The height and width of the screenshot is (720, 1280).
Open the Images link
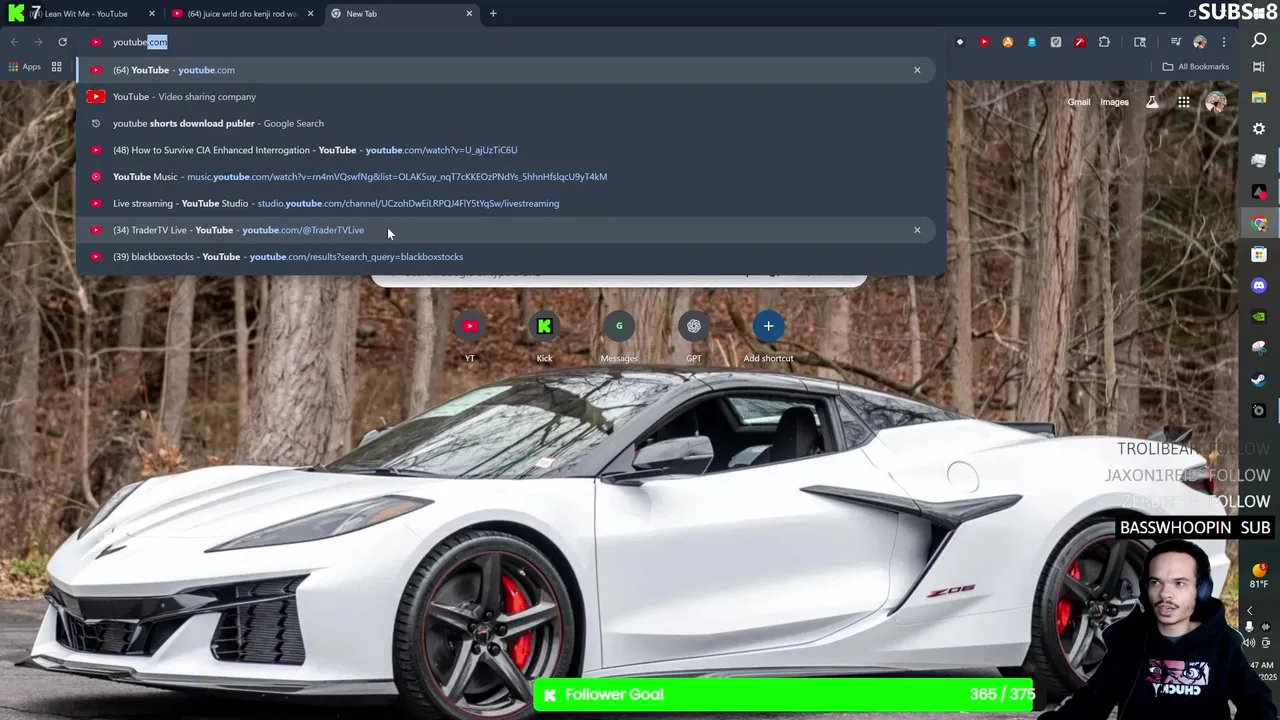1114,102
